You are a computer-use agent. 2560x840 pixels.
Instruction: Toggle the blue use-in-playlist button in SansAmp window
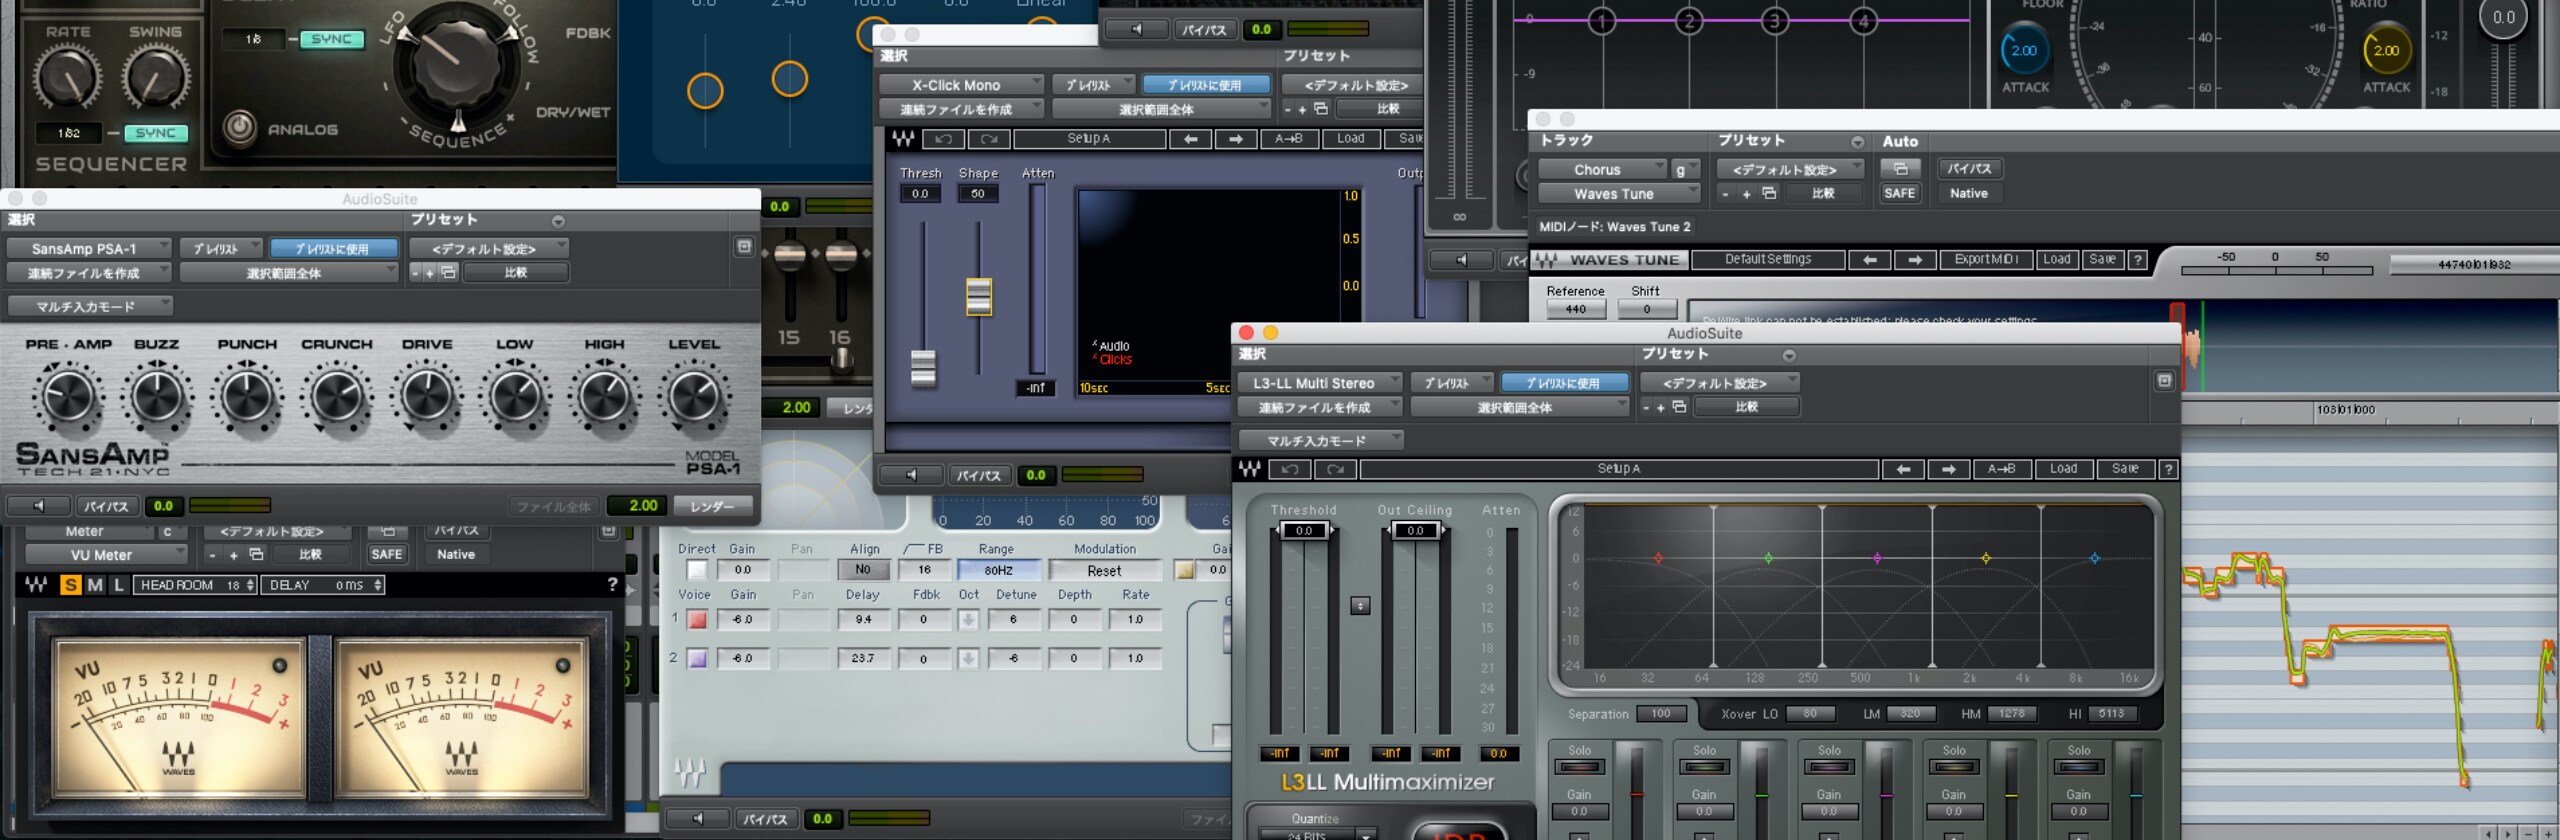click(x=333, y=249)
